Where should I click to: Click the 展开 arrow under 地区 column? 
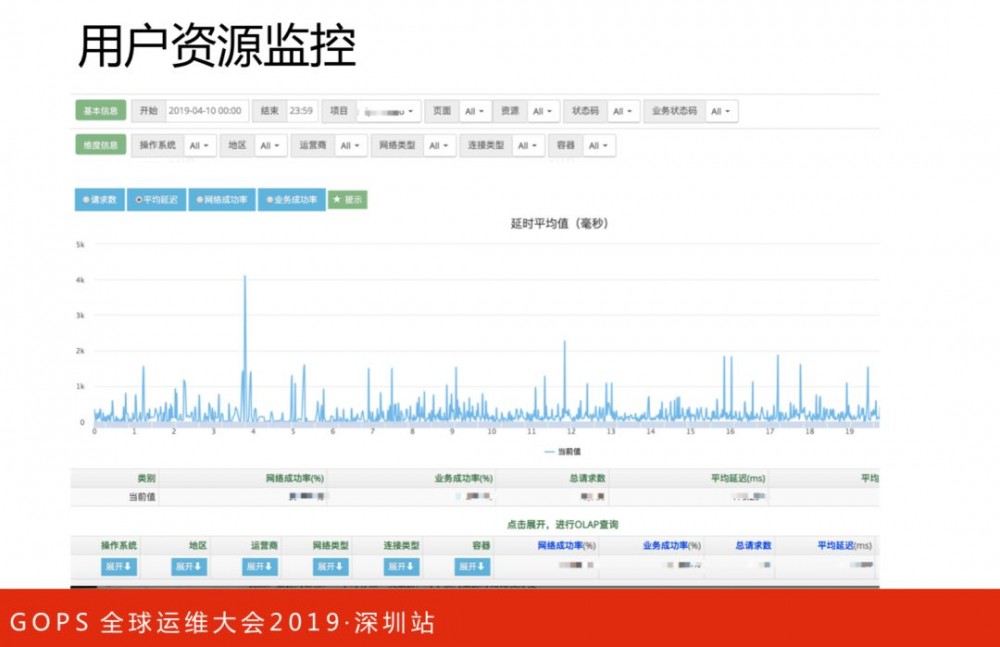190,568
